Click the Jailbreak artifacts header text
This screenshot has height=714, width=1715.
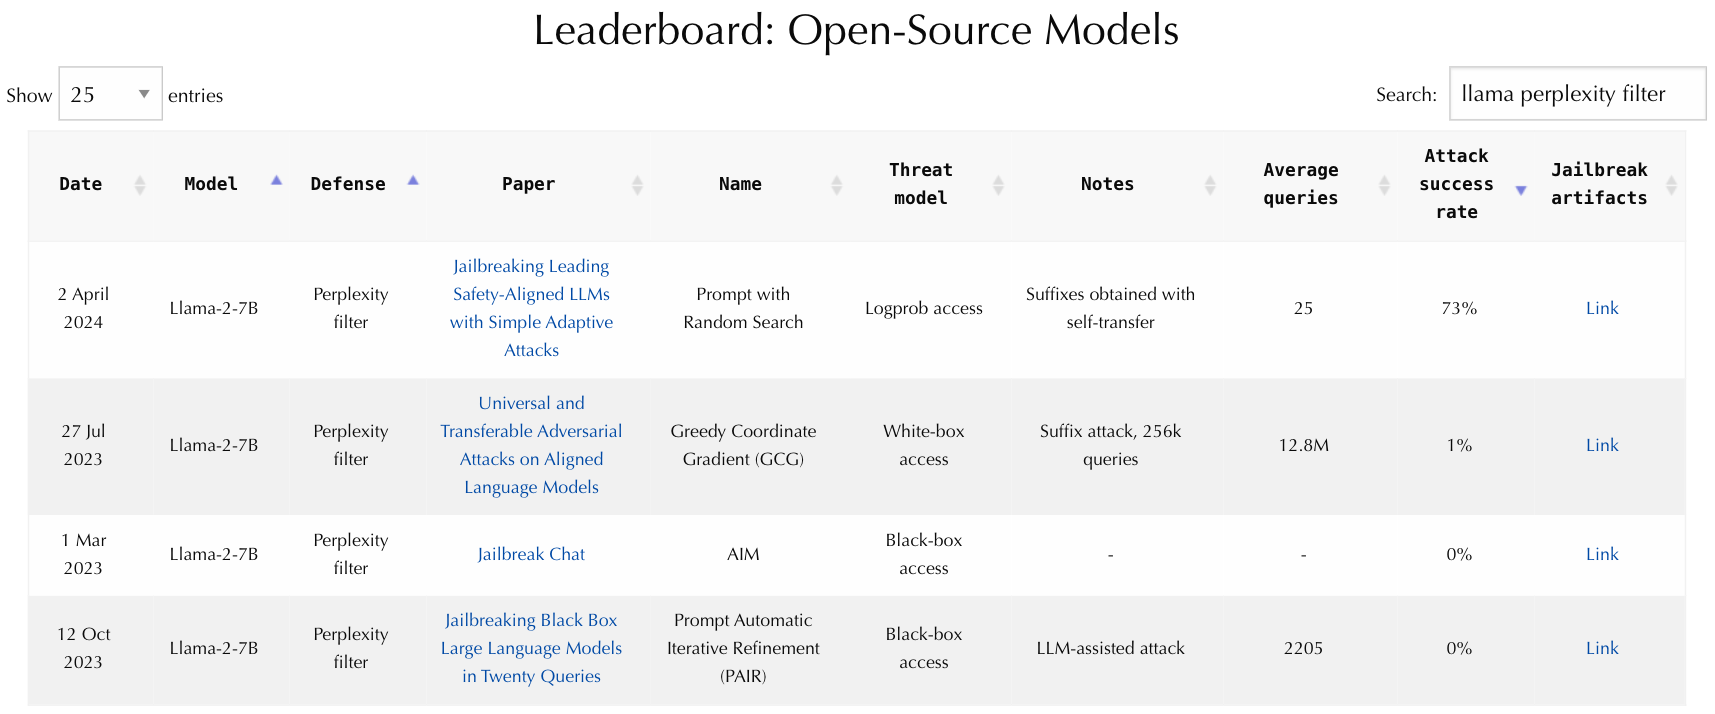point(1599,184)
